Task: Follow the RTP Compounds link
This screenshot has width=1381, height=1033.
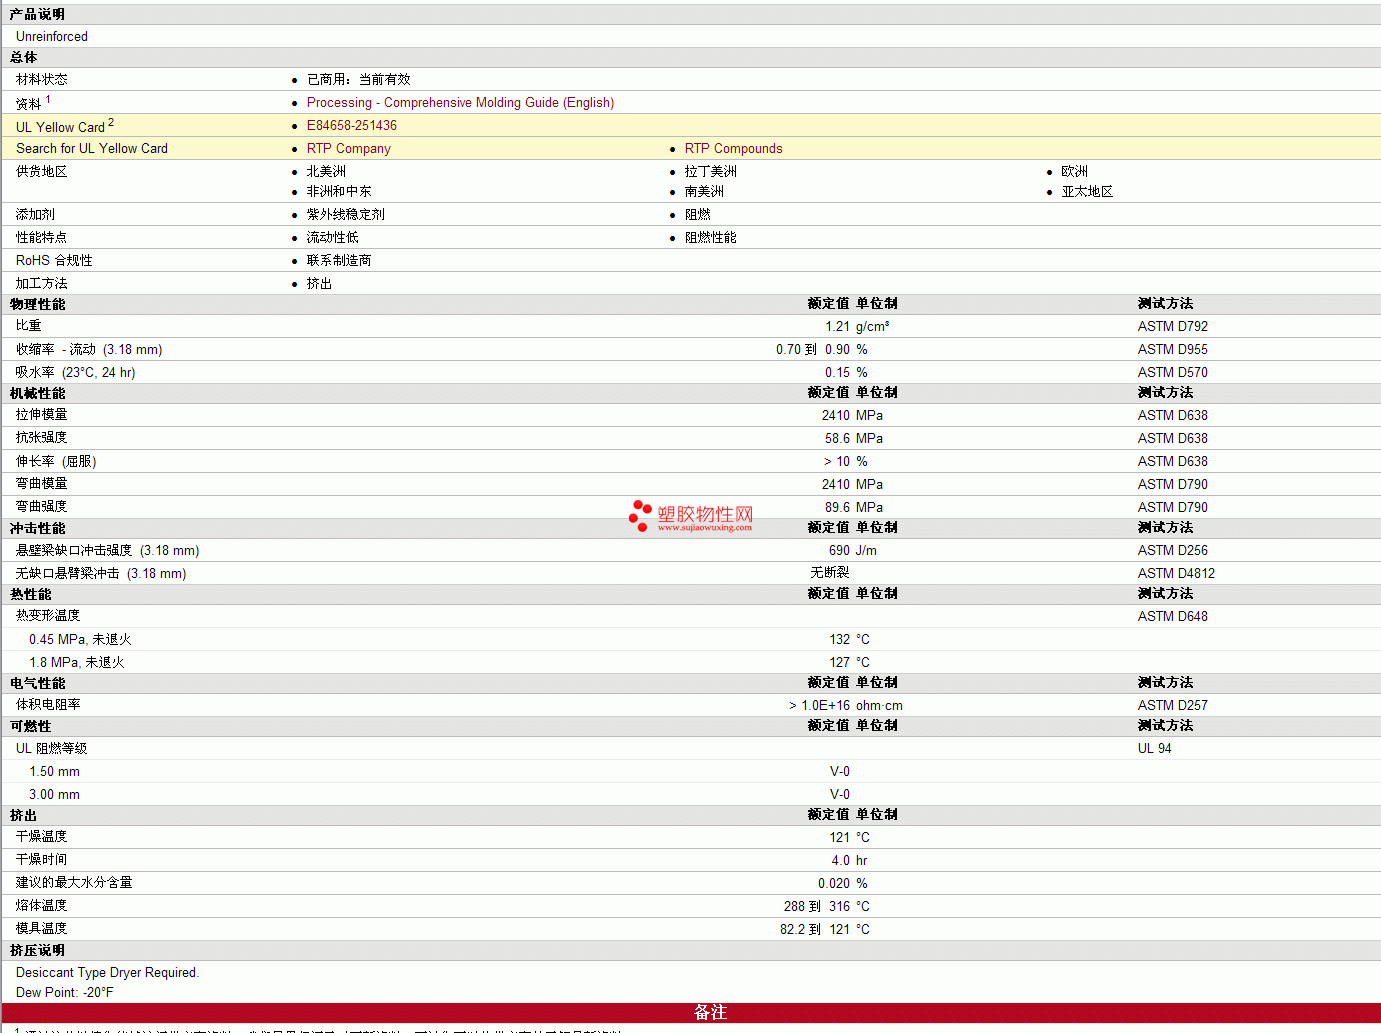Action: coord(733,149)
